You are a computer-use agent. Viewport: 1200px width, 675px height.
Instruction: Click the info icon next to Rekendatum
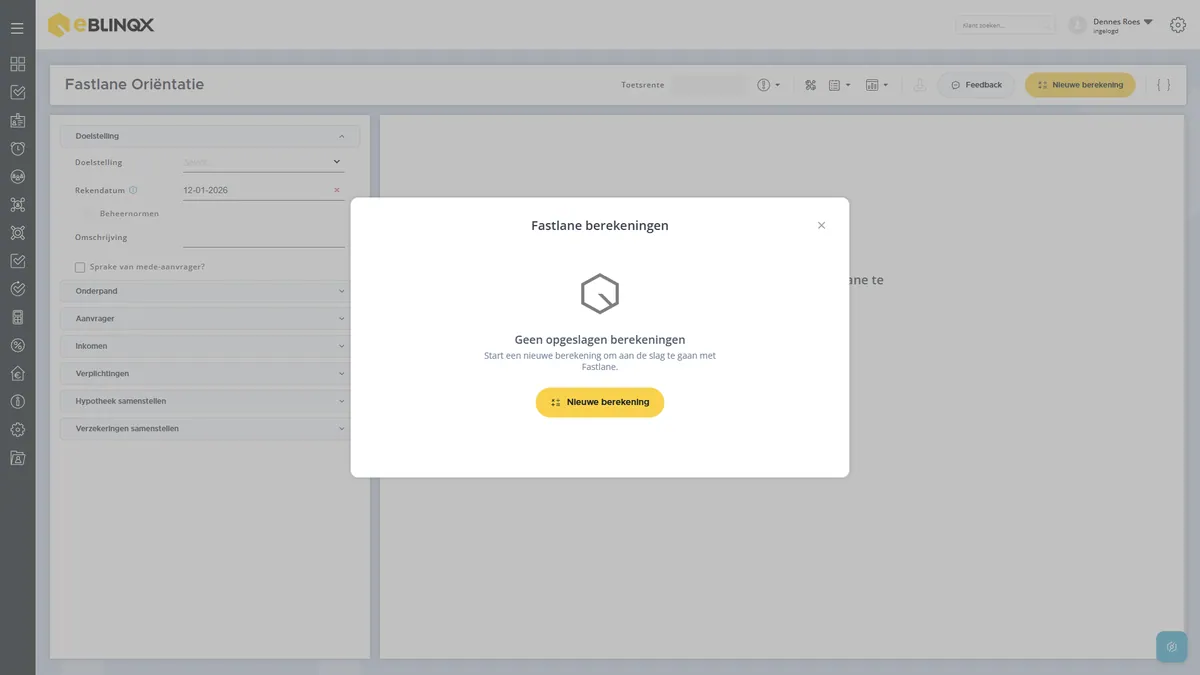[133, 190]
